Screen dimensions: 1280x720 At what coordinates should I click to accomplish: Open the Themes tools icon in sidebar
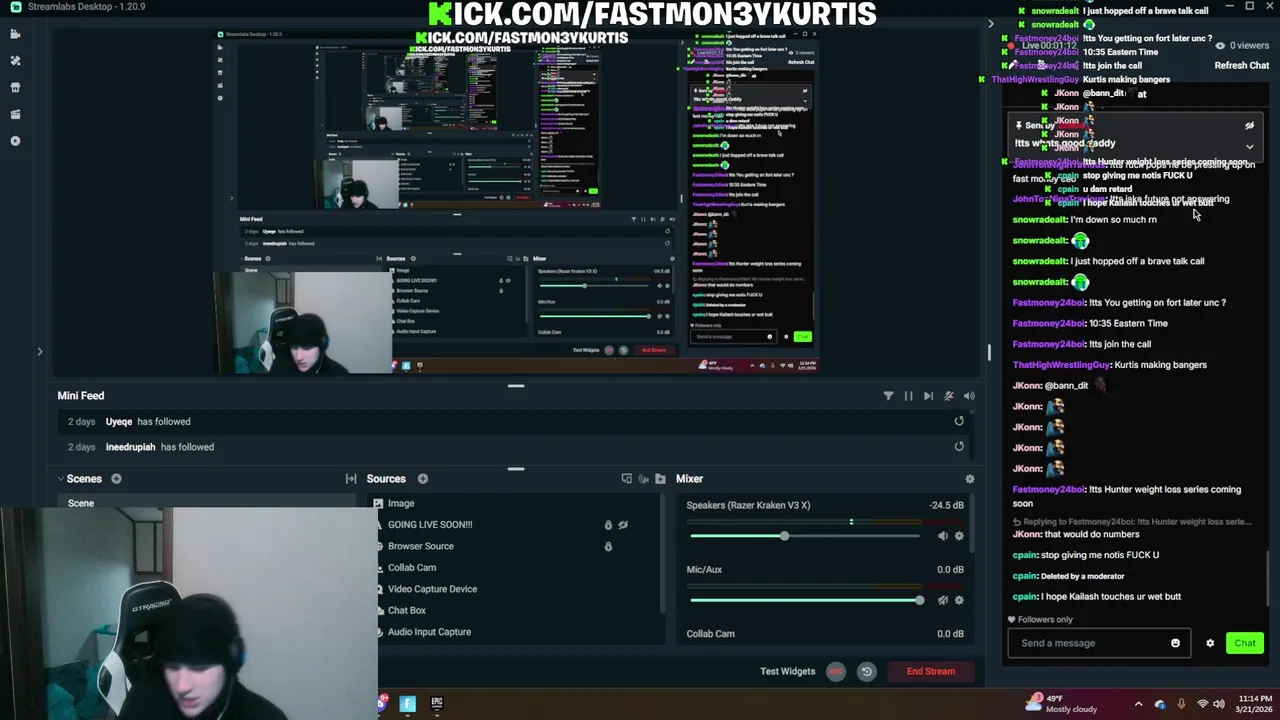click(x=15, y=61)
